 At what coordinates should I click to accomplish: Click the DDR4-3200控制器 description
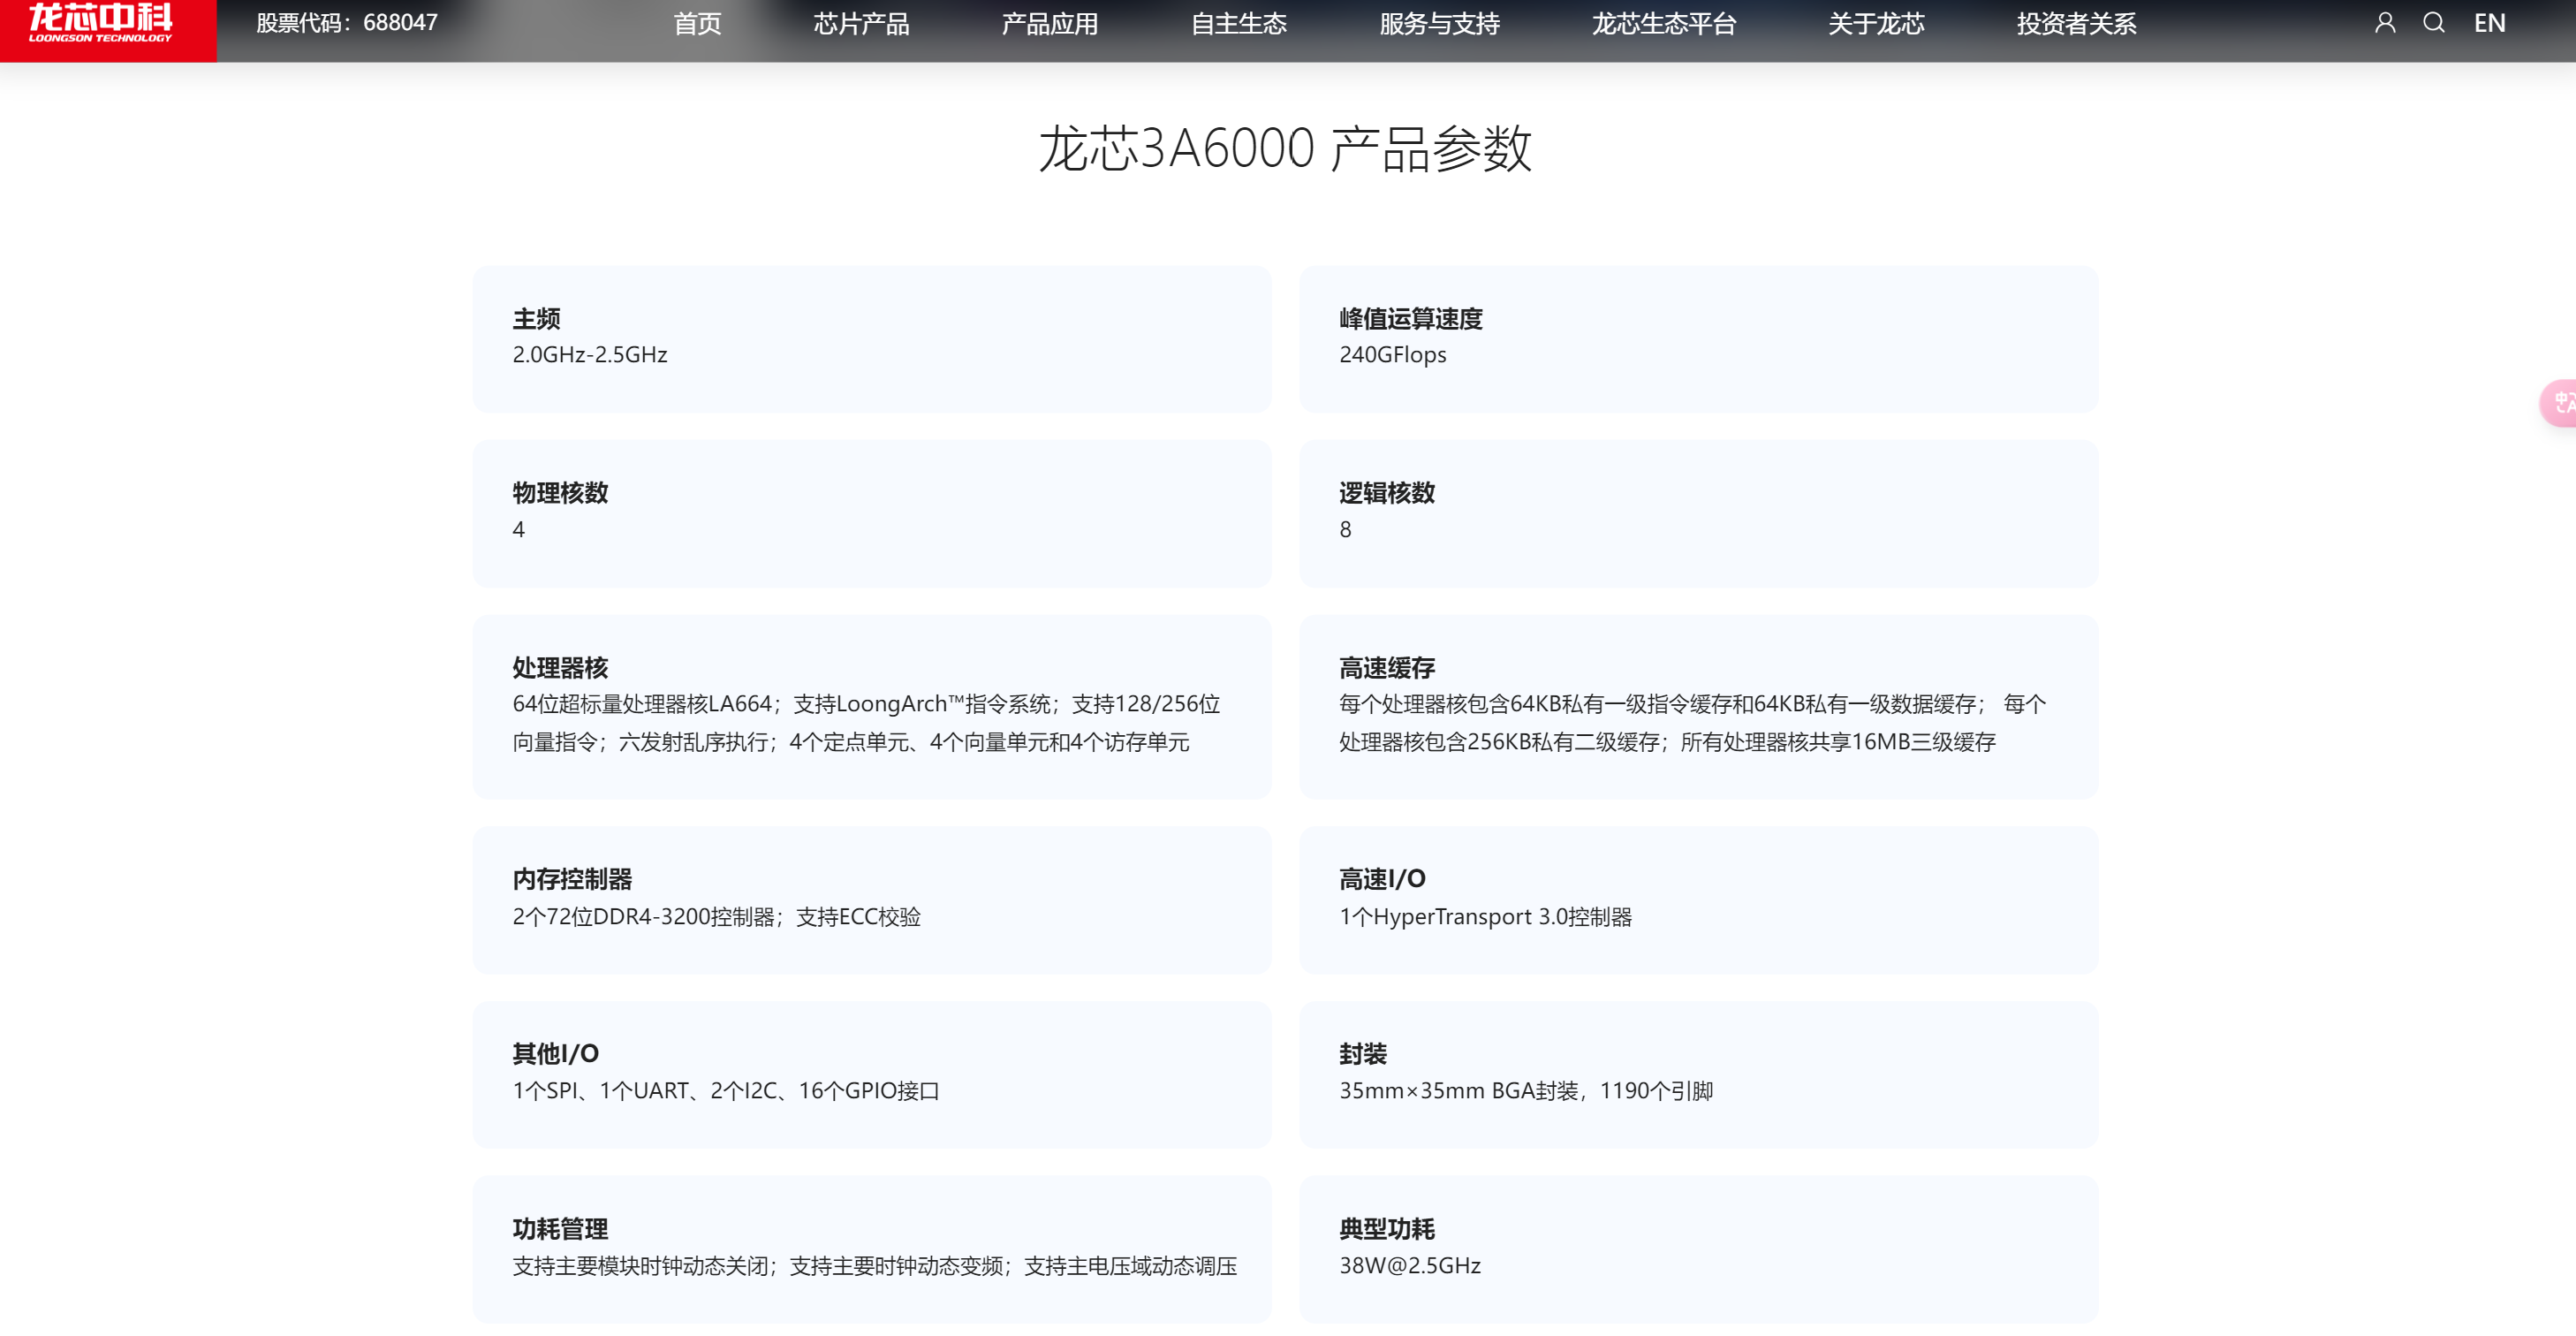pos(716,917)
